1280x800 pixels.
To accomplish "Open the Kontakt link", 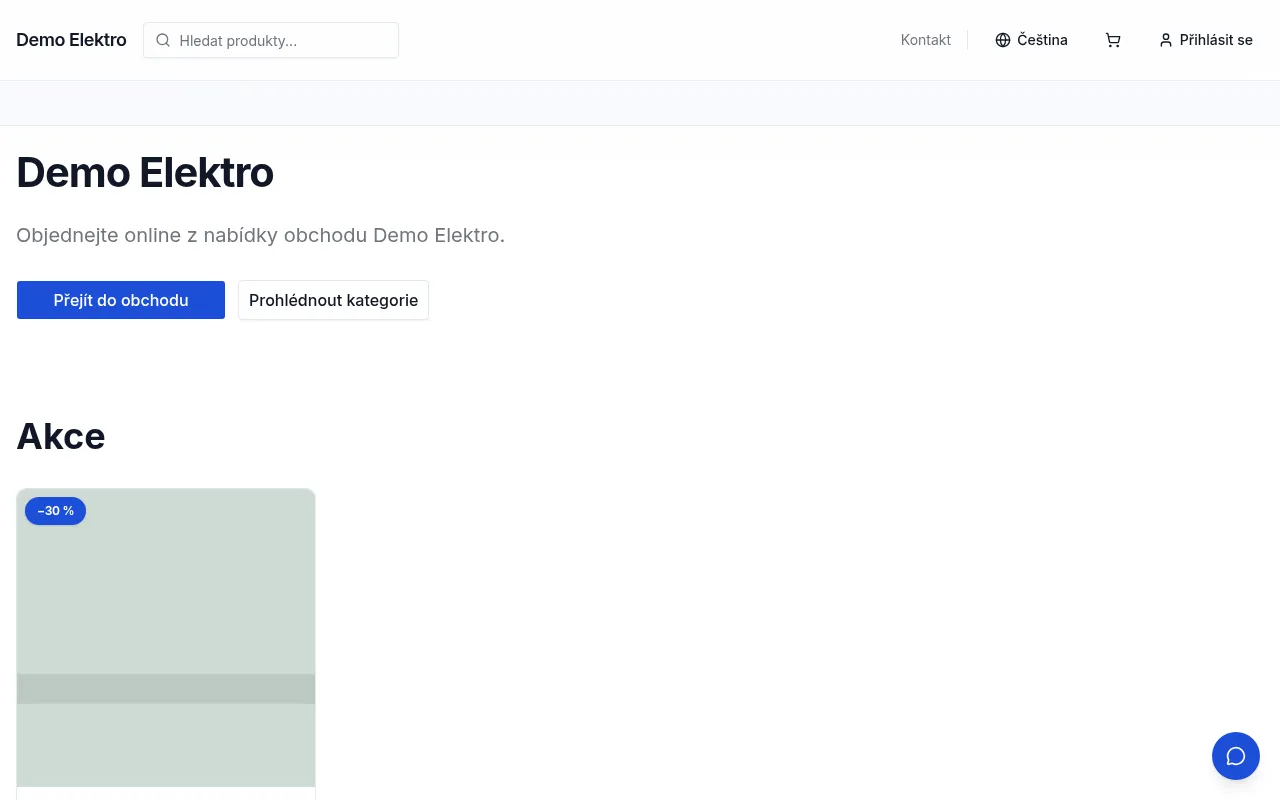I will point(926,40).
